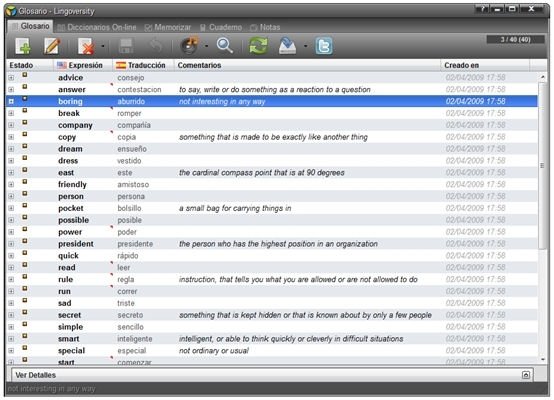
Task: Select the word 'friendly' in list
Action: pos(72,184)
